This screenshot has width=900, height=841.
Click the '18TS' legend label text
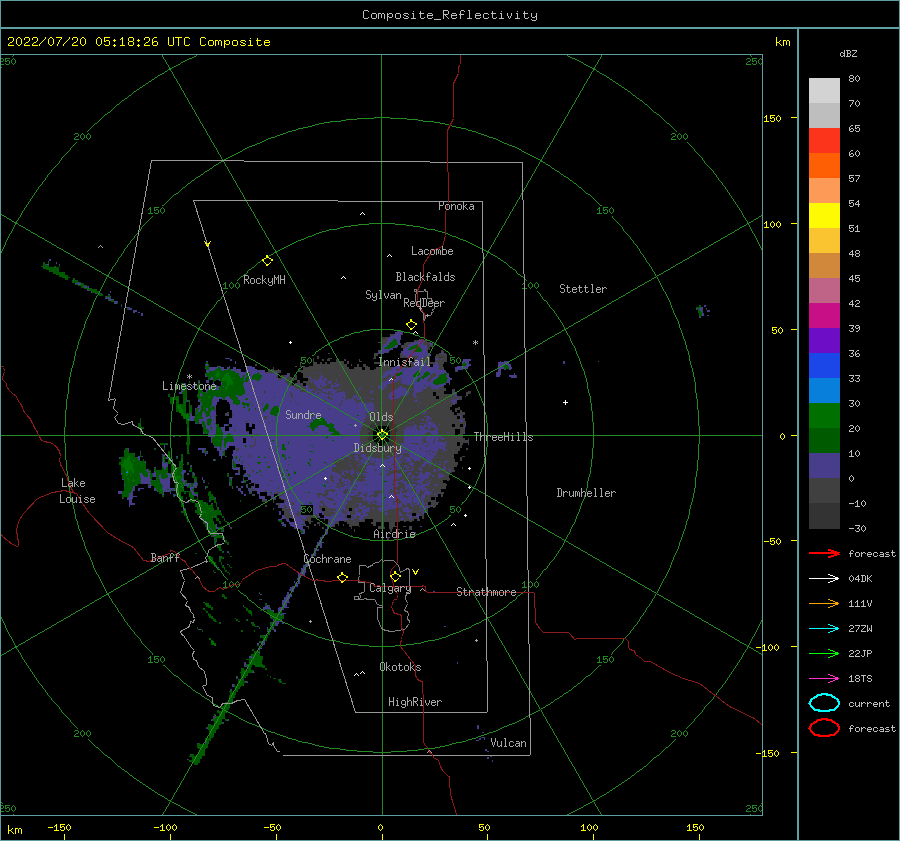point(860,679)
